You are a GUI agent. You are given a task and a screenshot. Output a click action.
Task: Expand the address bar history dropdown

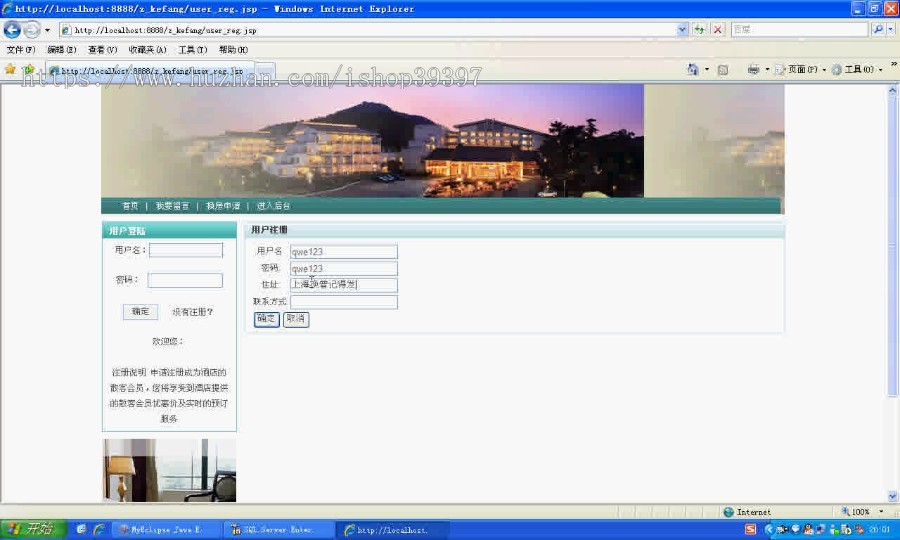682,29
